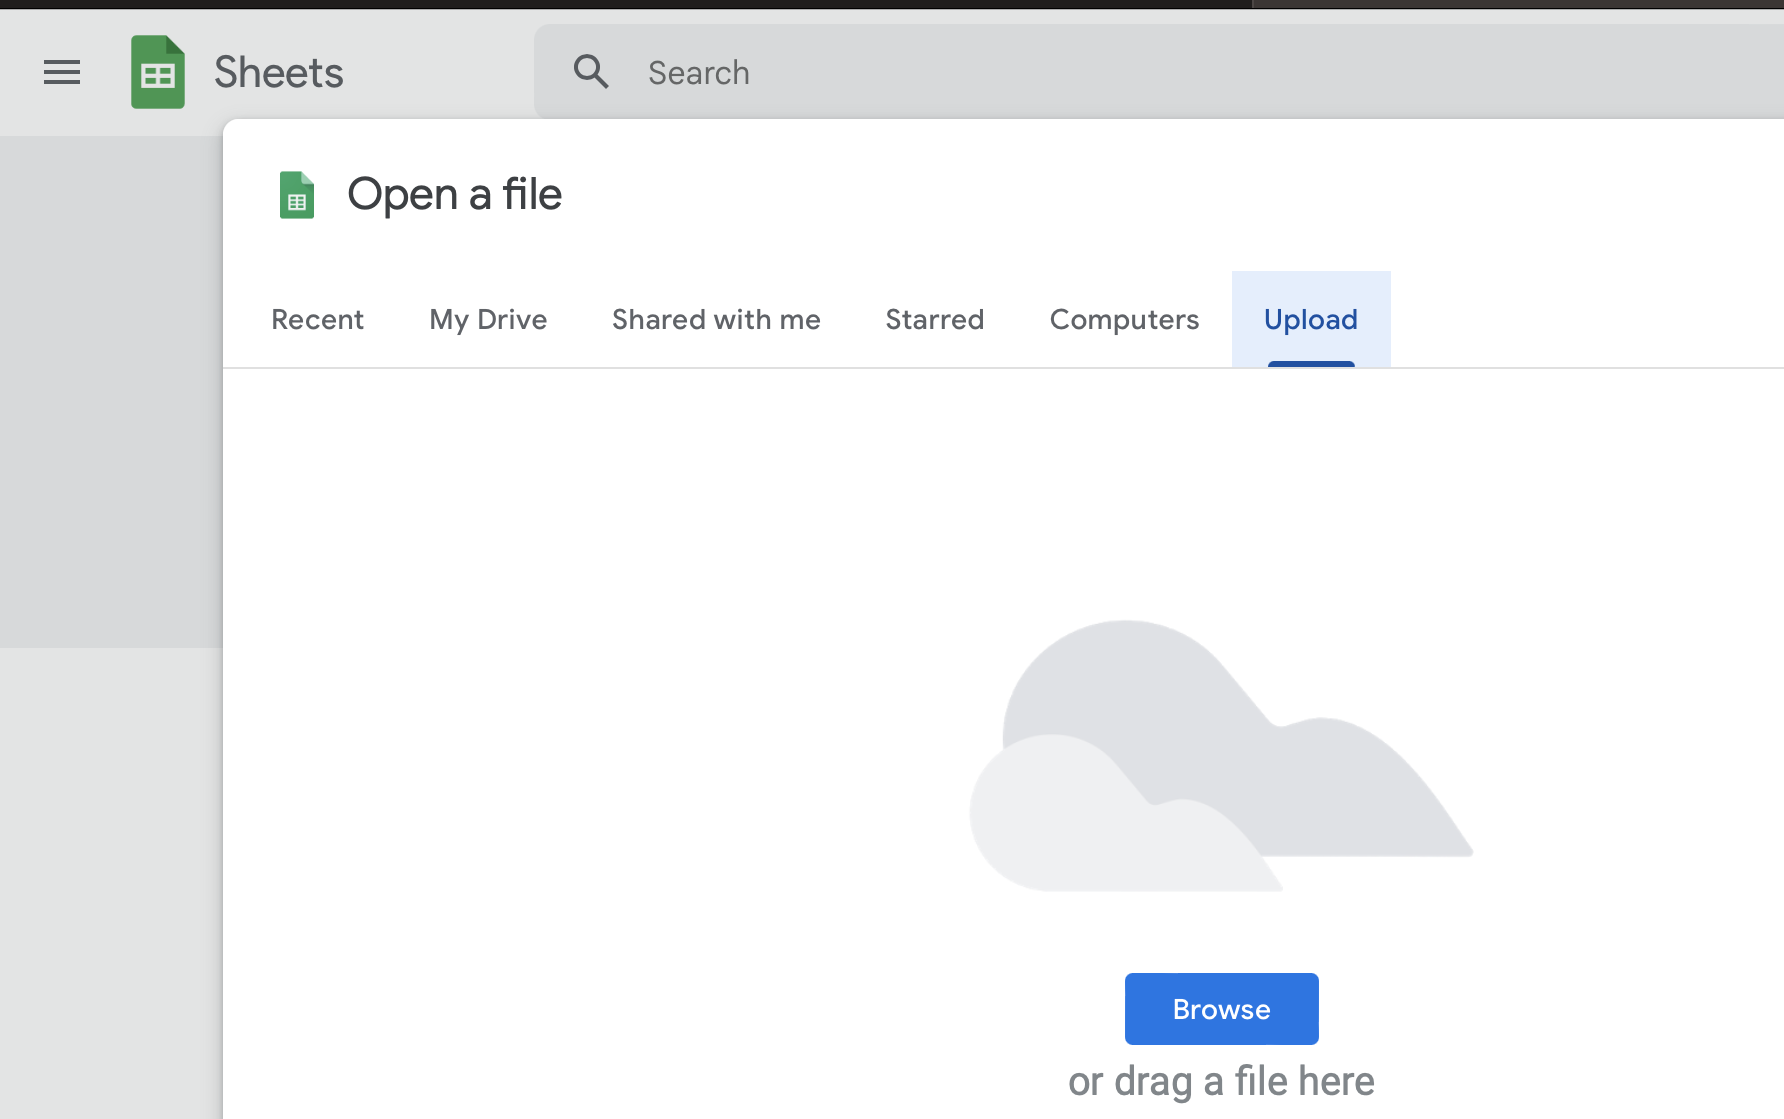This screenshot has height=1119, width=1784.
Task: Click the blue Browse button
Action: pos(1221,1009)
